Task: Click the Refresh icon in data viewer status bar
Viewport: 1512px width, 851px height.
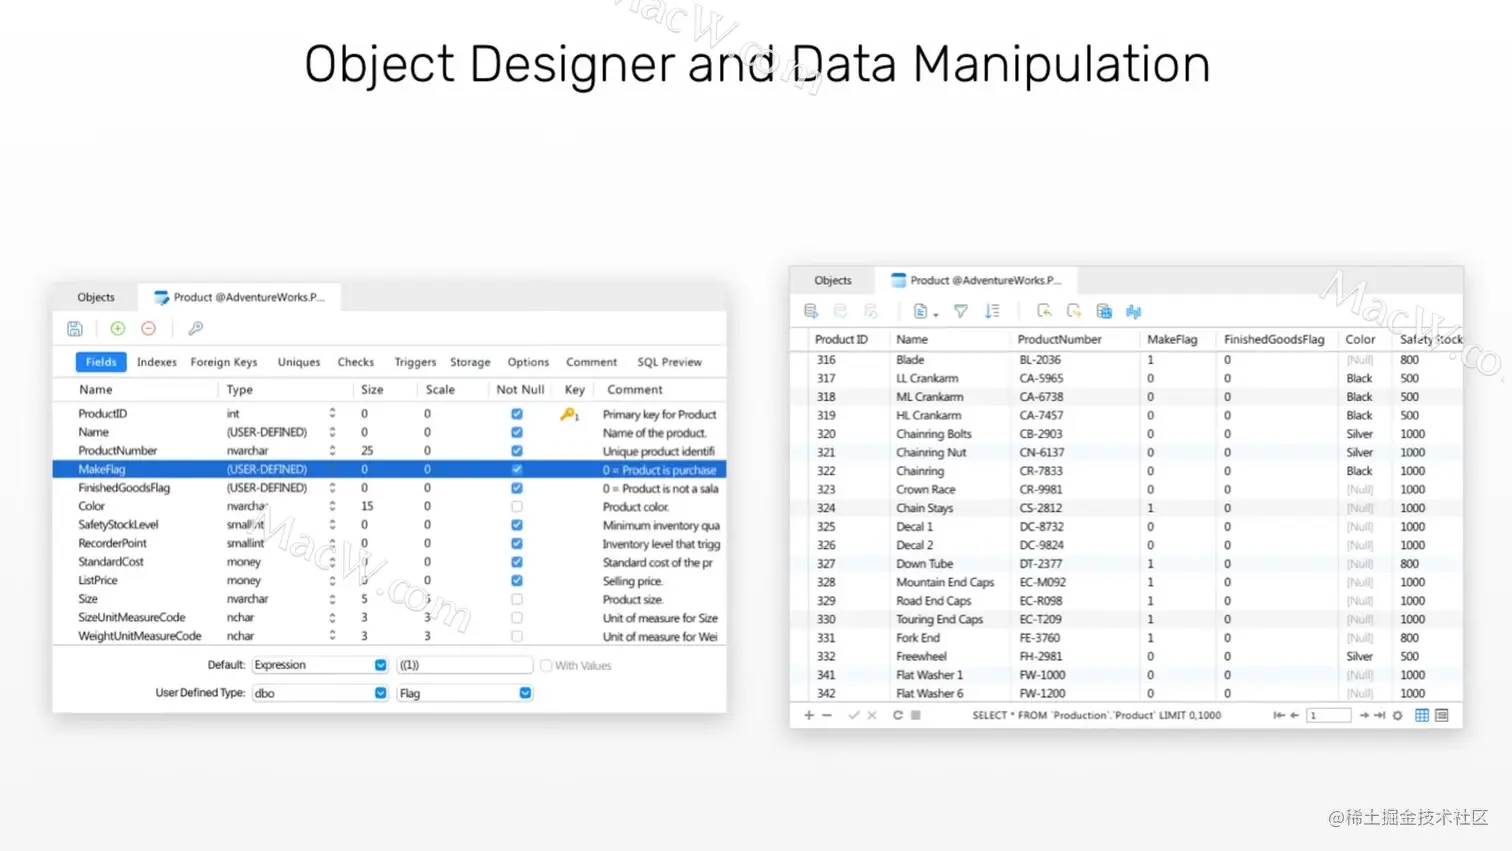Action: tap(898, 715)
